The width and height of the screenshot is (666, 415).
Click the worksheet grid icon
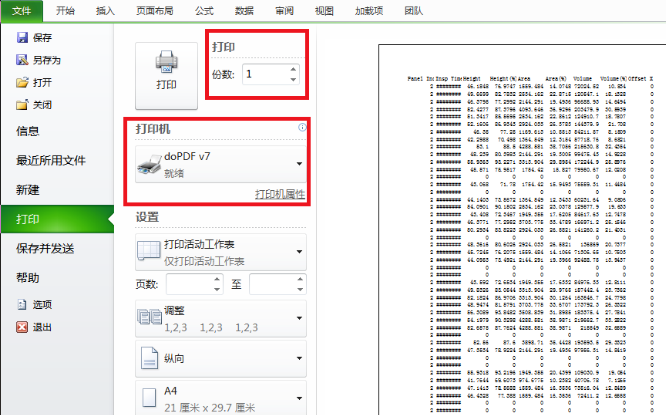click(149, 251)
